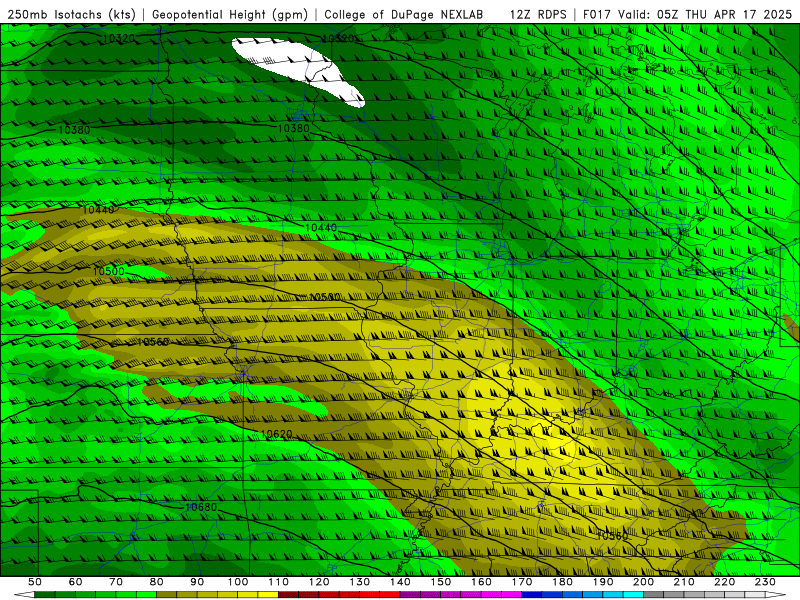Click the dark blue legend swatch starting at 170
Viewport: 800px width, 600px height.
532,594
